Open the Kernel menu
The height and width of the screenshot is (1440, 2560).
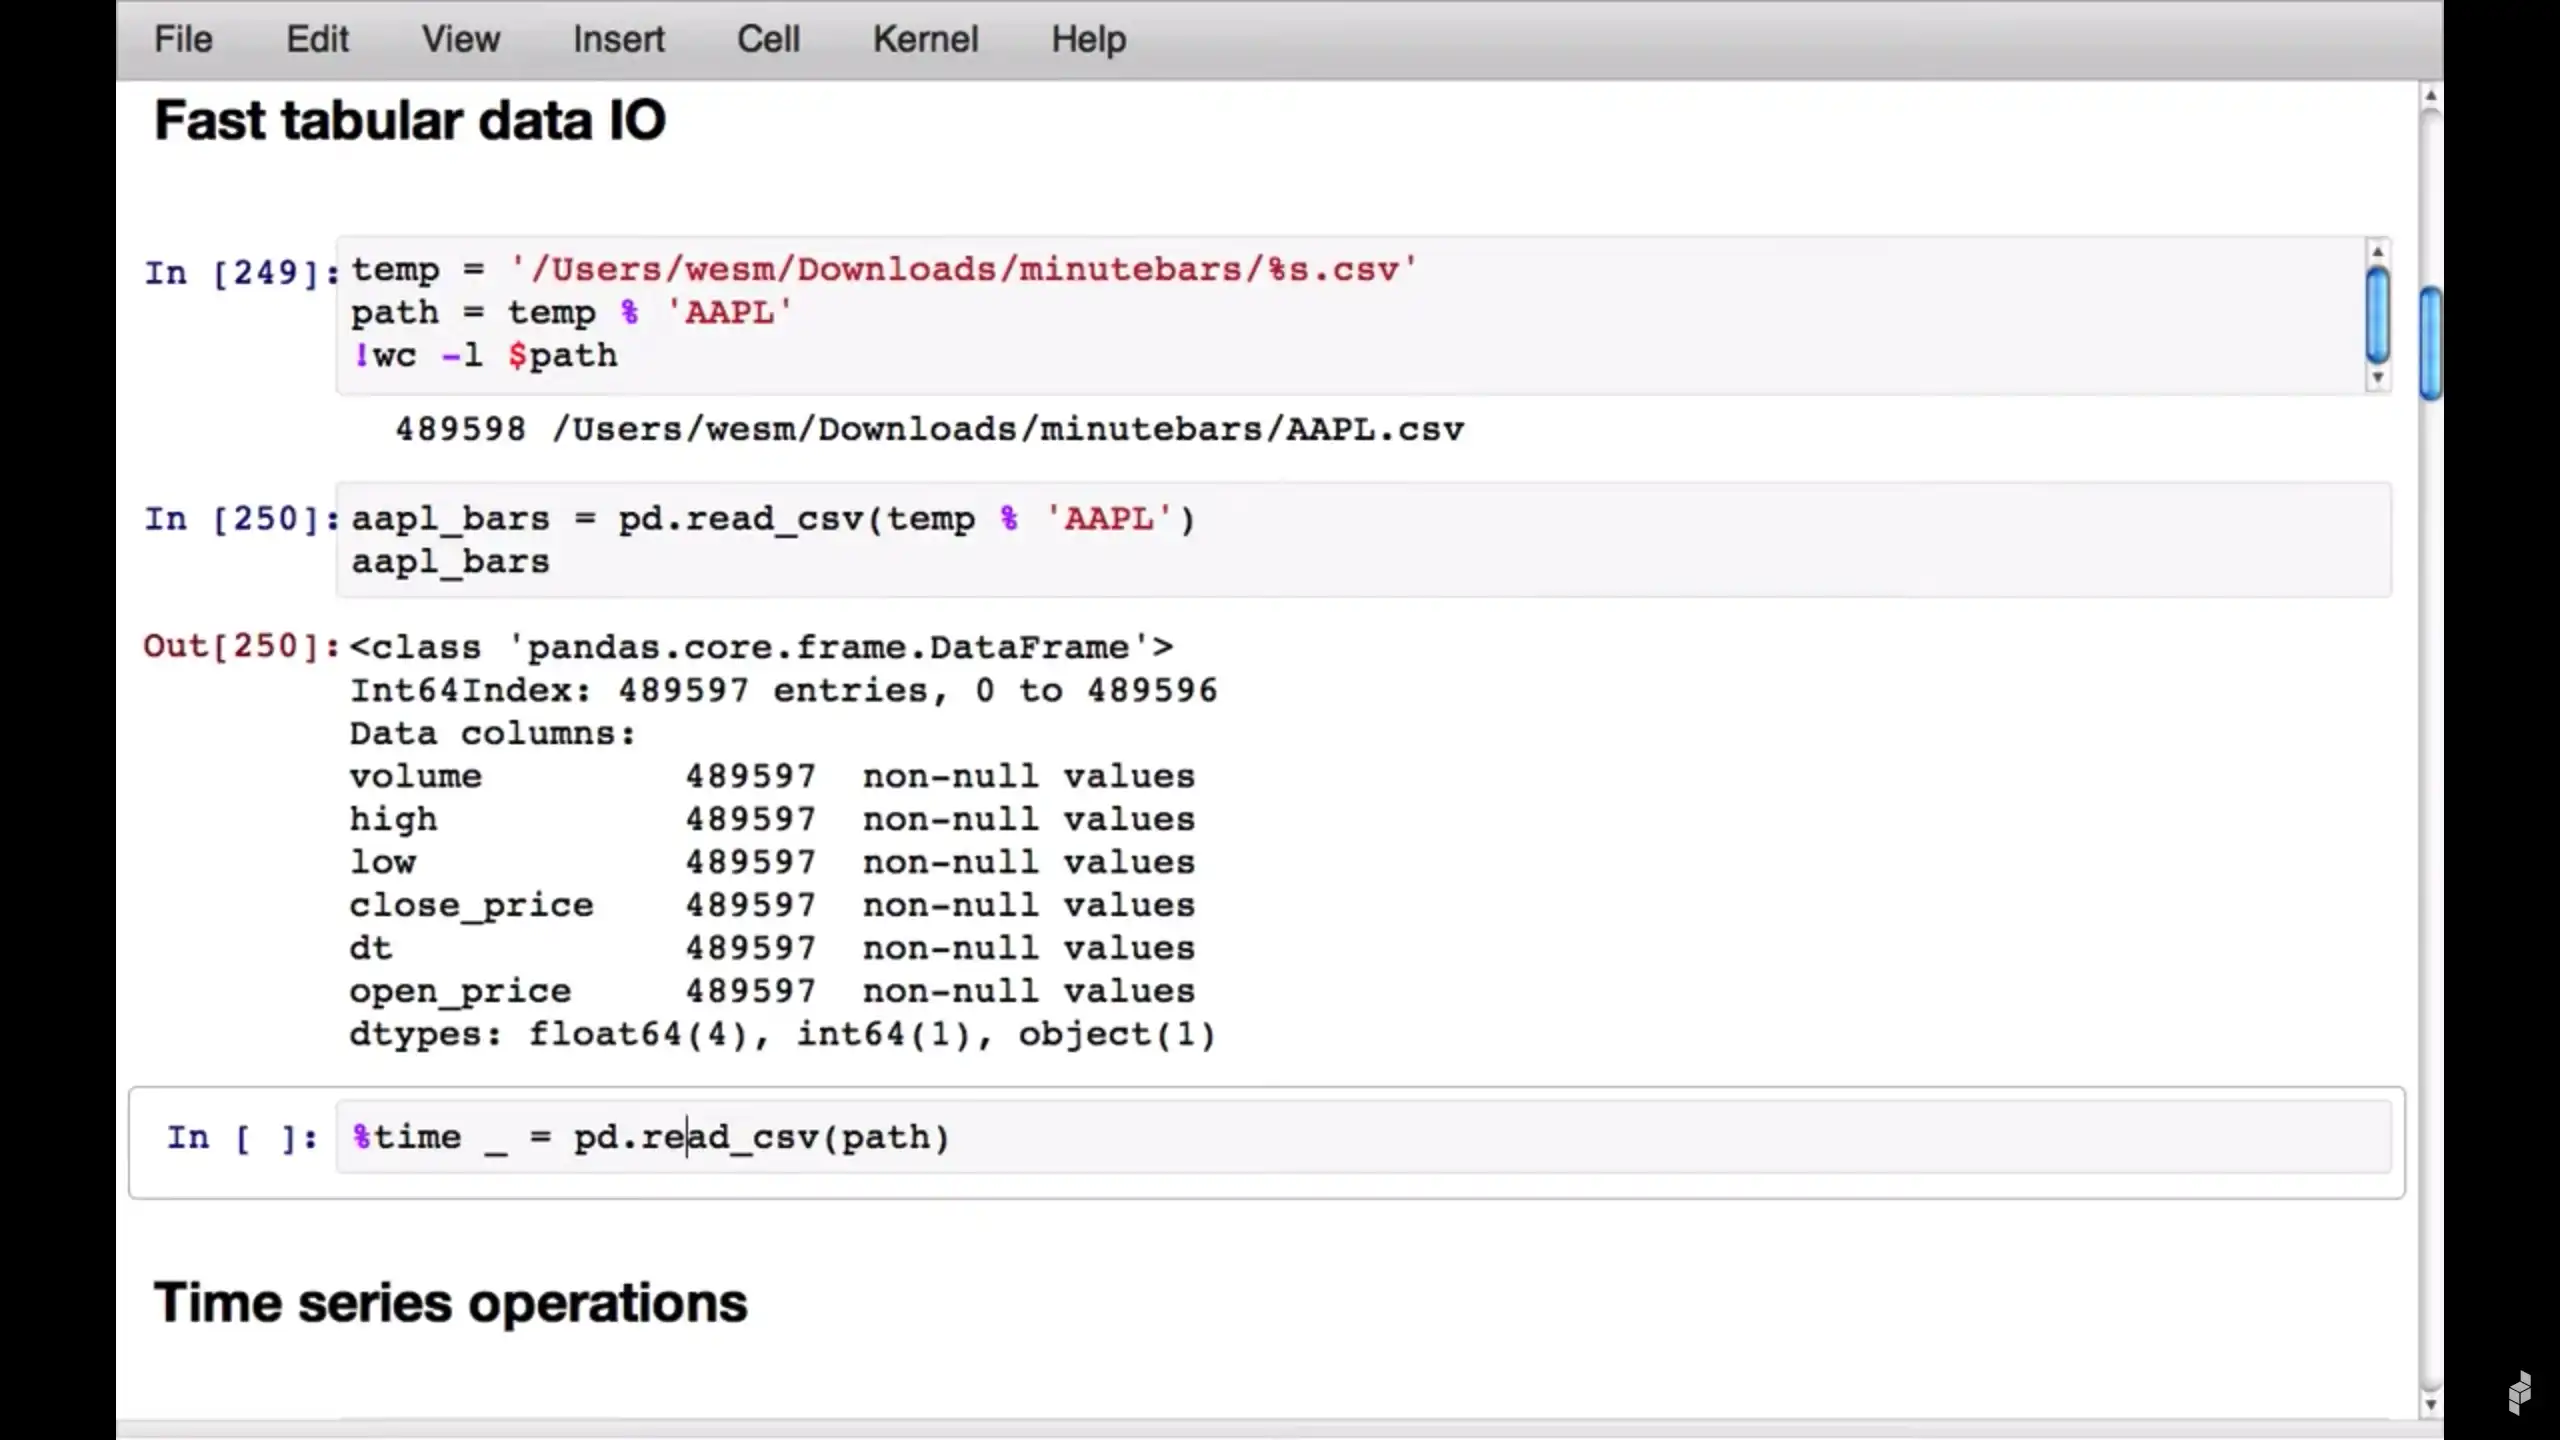pyautogui.click(x=925, y=39)
